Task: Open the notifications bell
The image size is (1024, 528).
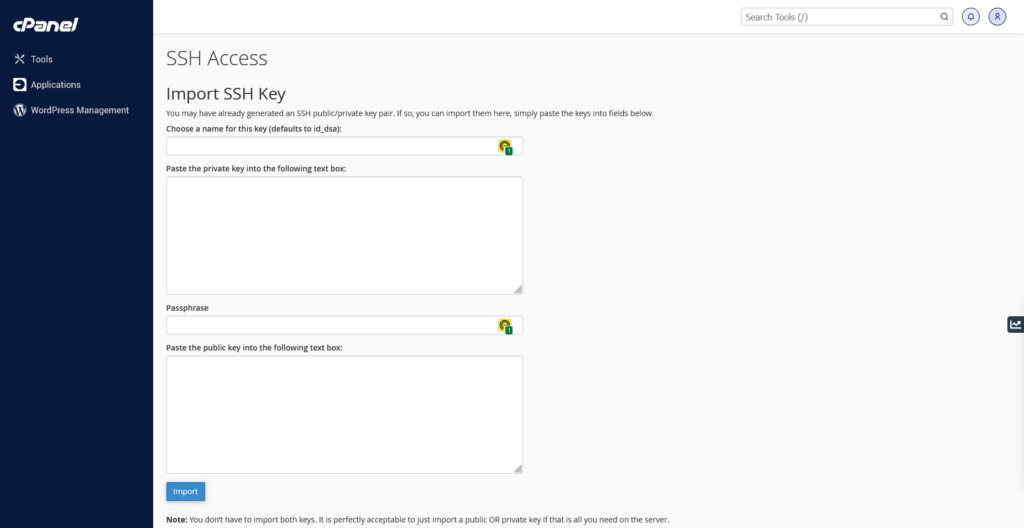Action: [970, 17]
